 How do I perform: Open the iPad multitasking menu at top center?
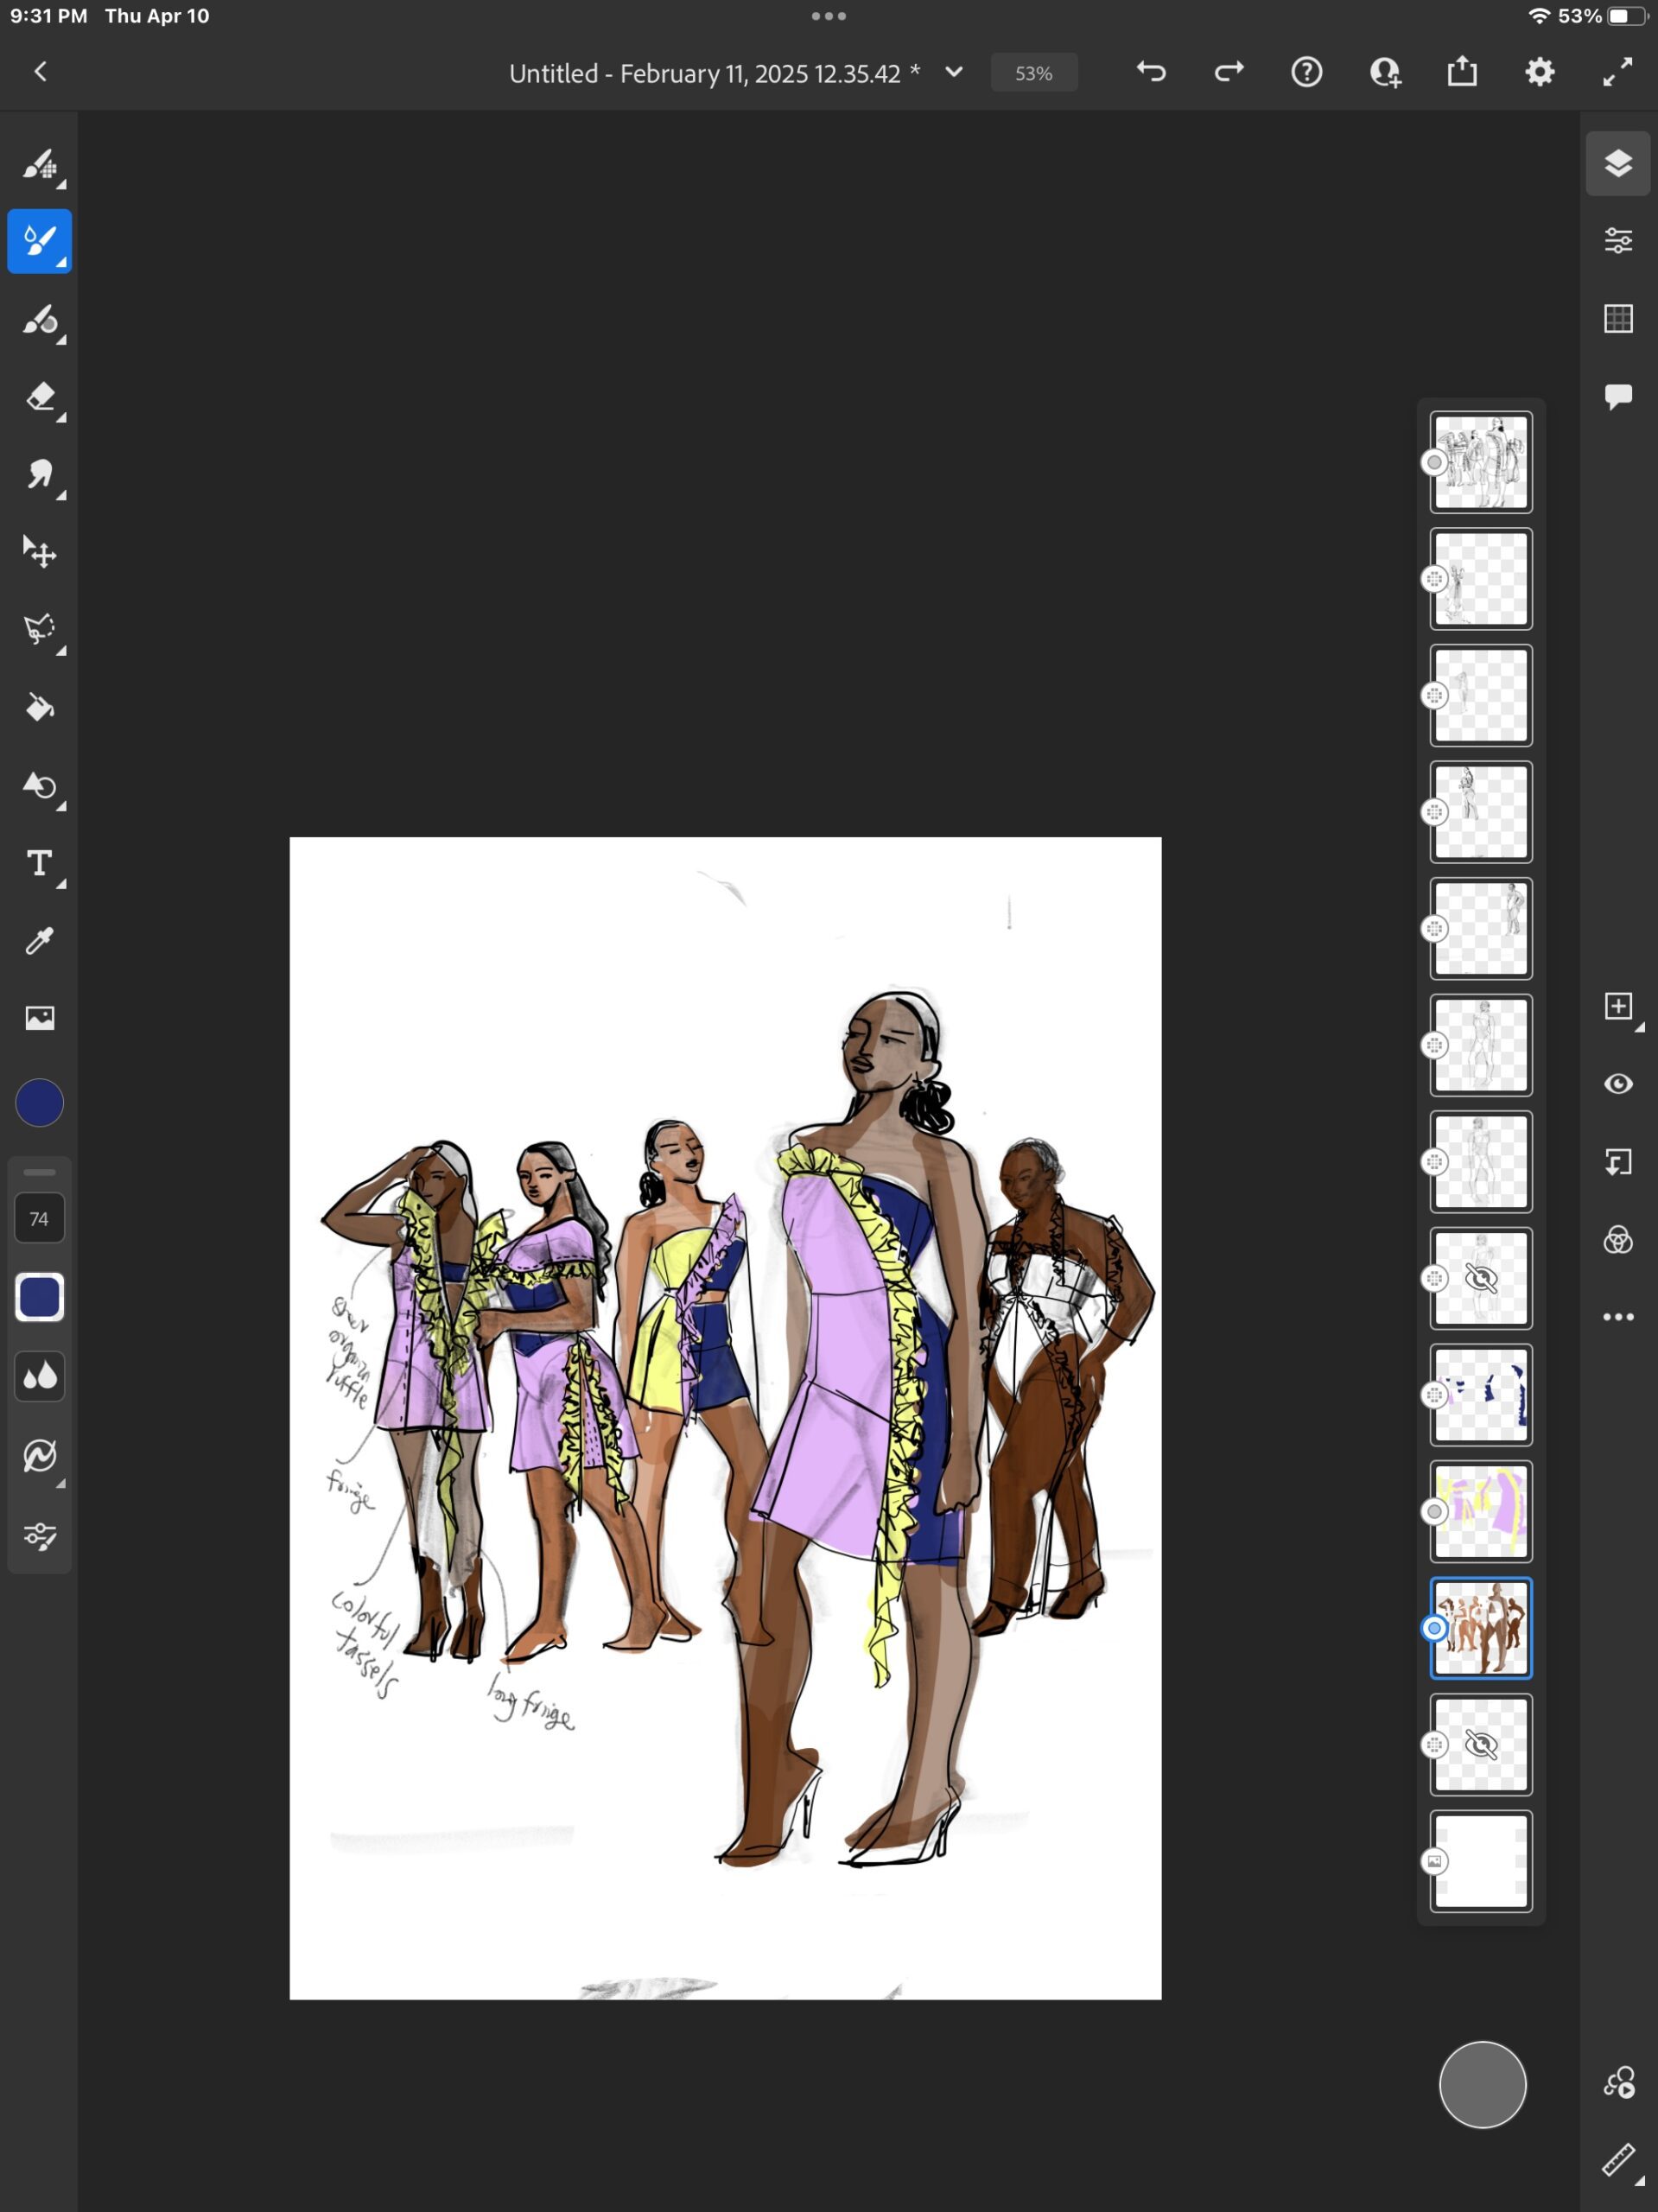[x=828, y=15]
